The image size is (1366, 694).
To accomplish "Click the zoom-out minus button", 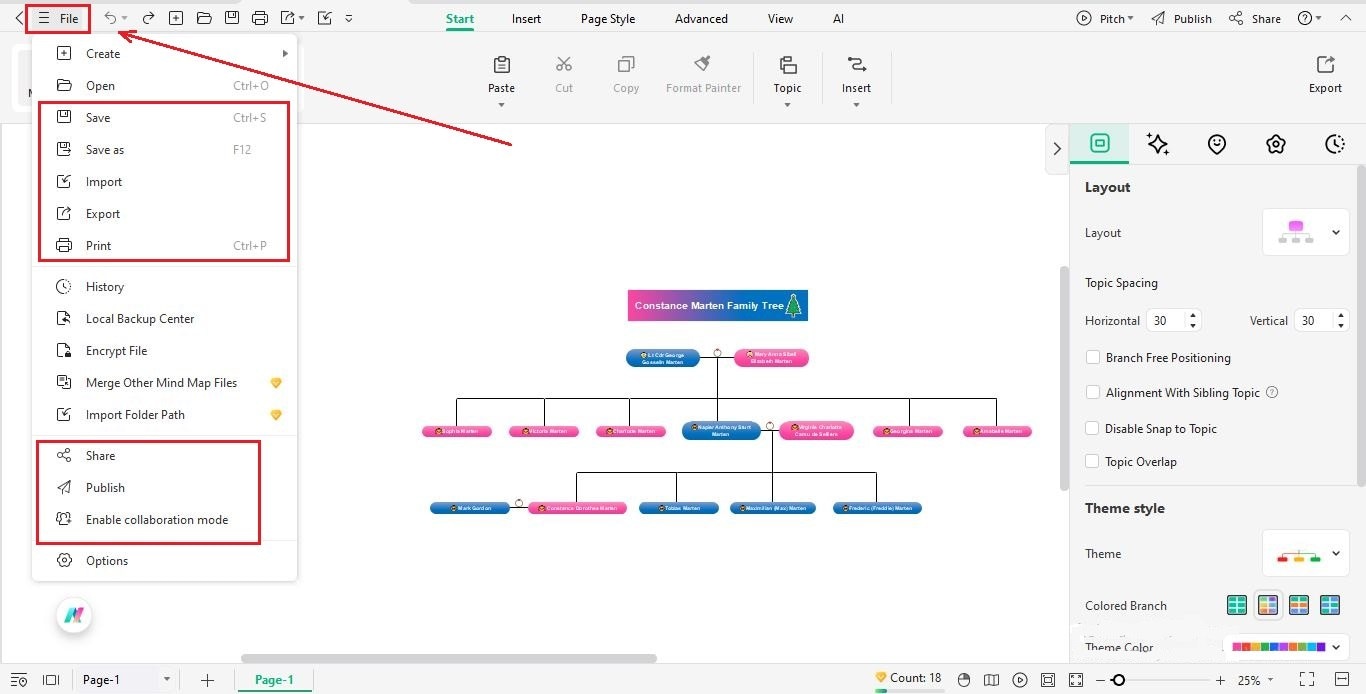I will pos(1100,680).
